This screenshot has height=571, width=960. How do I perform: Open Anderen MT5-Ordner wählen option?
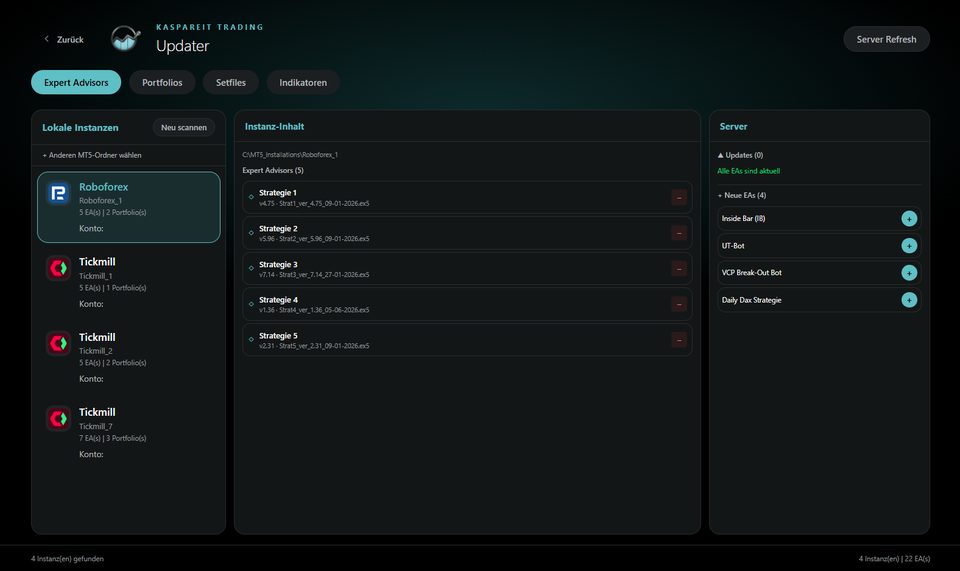(92, 155)
